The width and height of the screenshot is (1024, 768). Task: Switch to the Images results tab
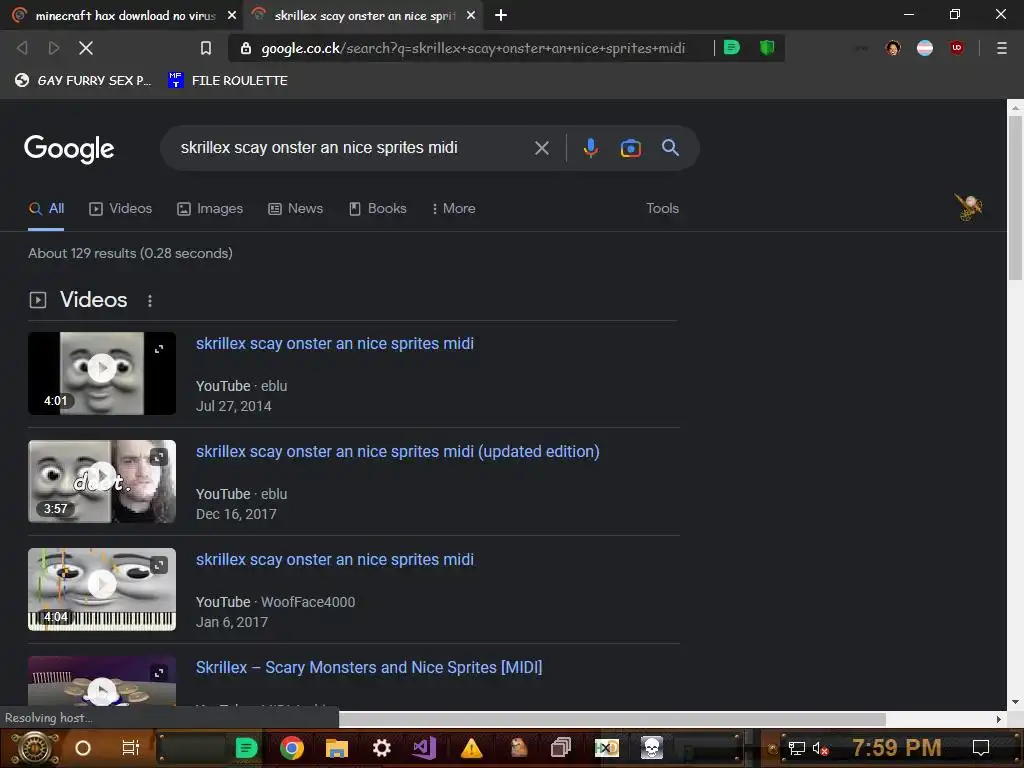pyautogui.click(x=210, y=208)
